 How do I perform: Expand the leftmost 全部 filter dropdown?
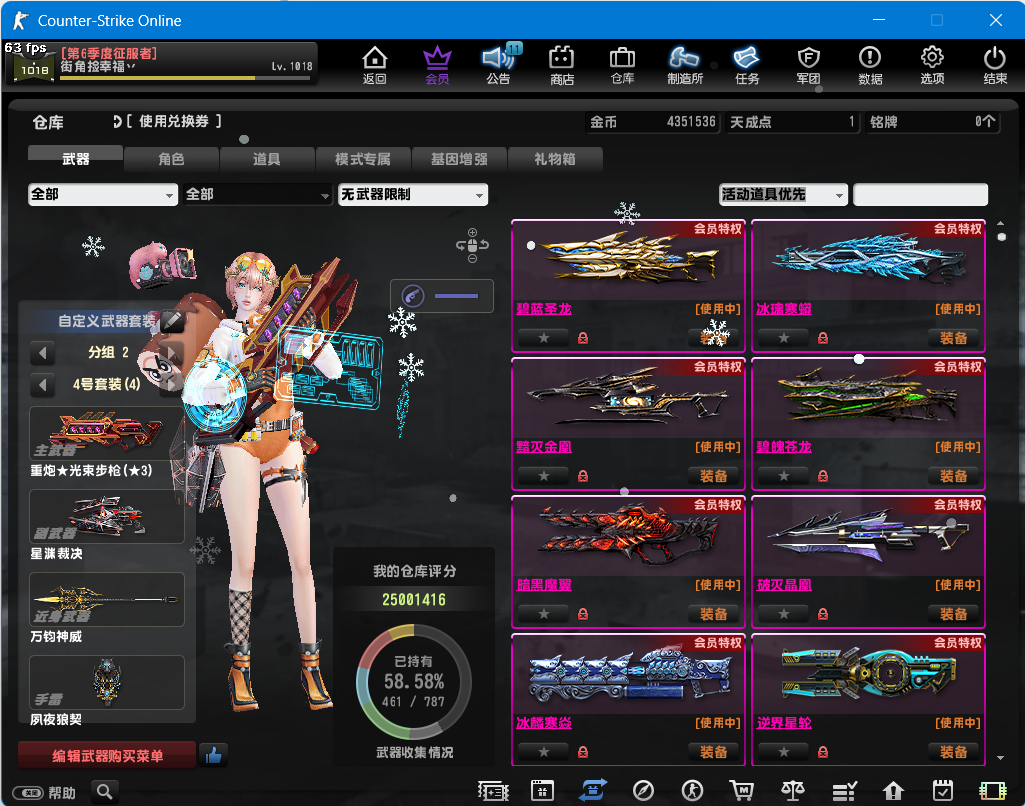pyautogui.click(x=102, y=195)
